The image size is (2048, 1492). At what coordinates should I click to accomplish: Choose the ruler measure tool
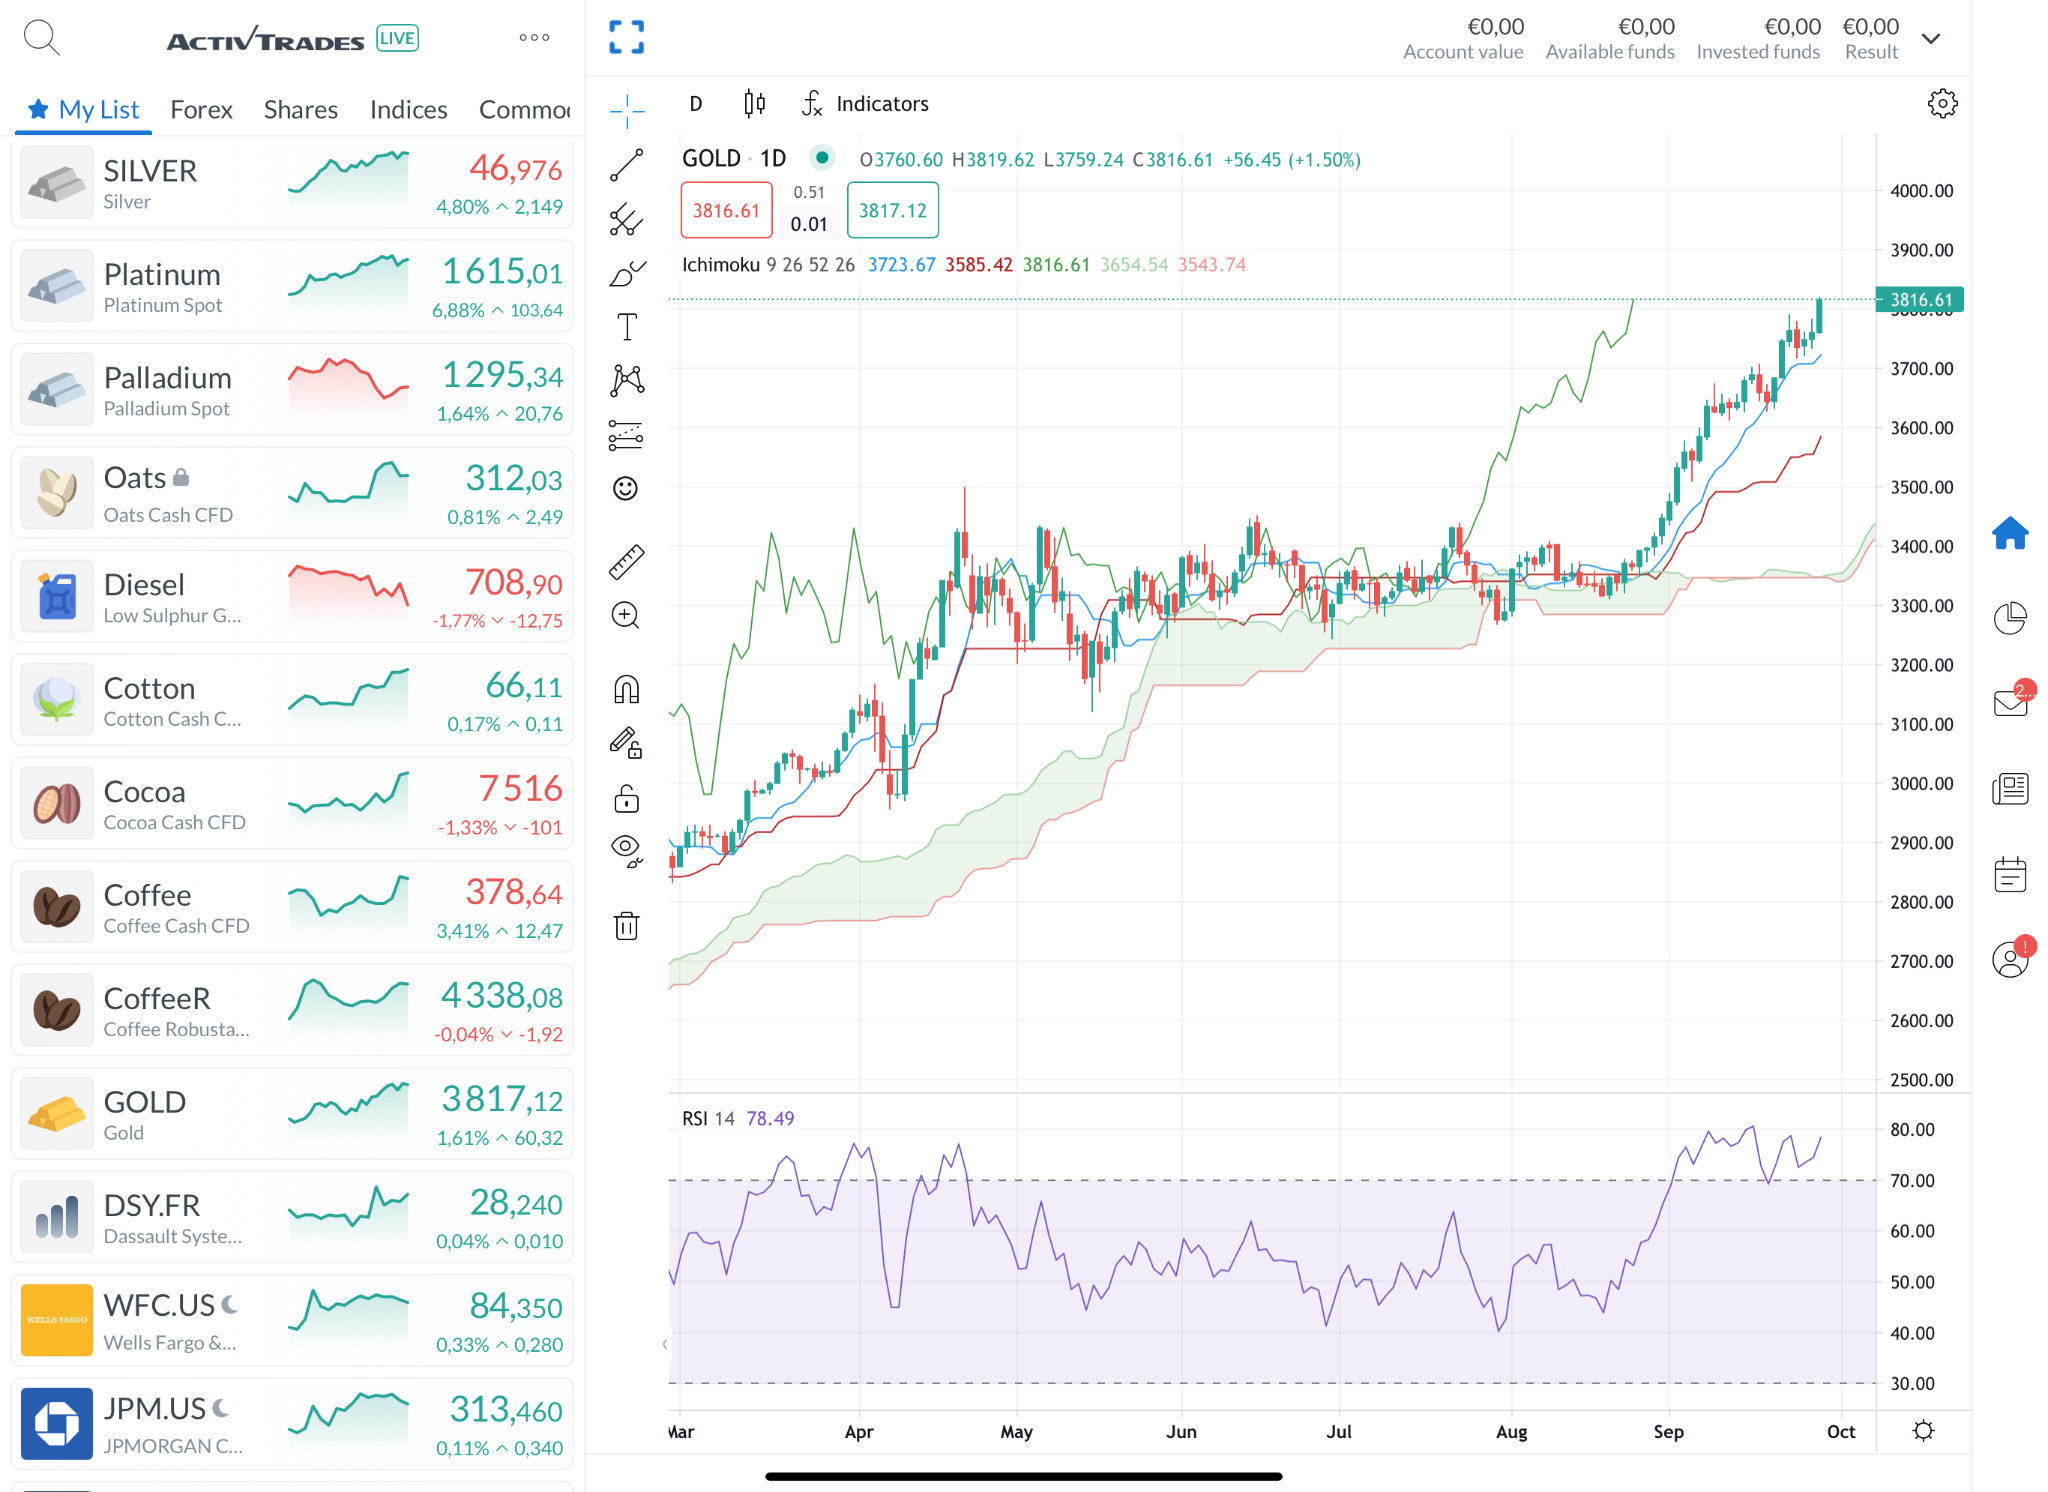click(626, 562)
